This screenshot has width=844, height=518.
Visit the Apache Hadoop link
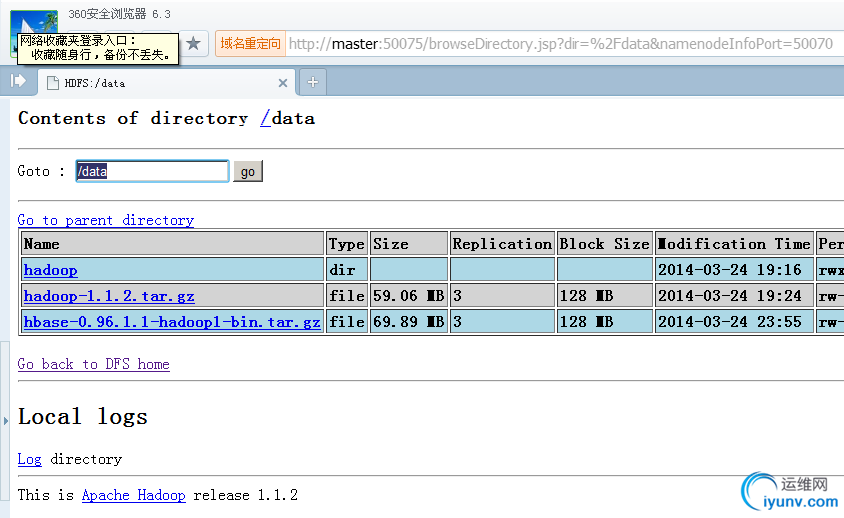point(133,495)
